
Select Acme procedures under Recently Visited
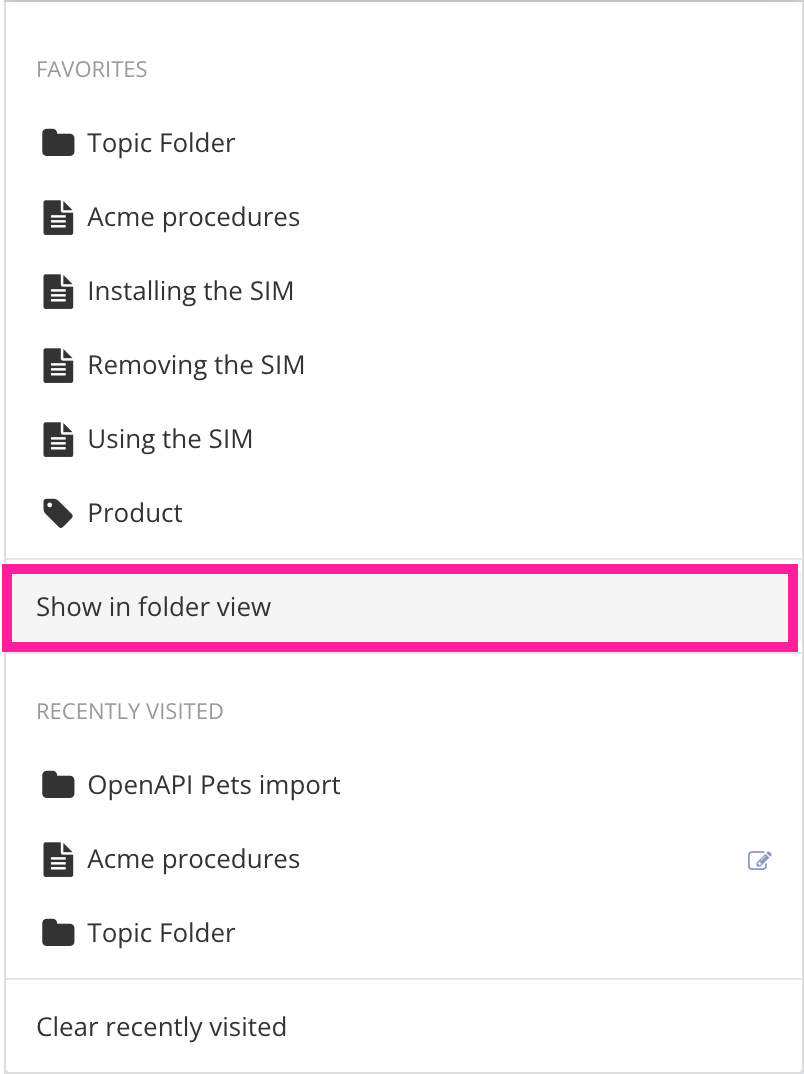point(193,858)
